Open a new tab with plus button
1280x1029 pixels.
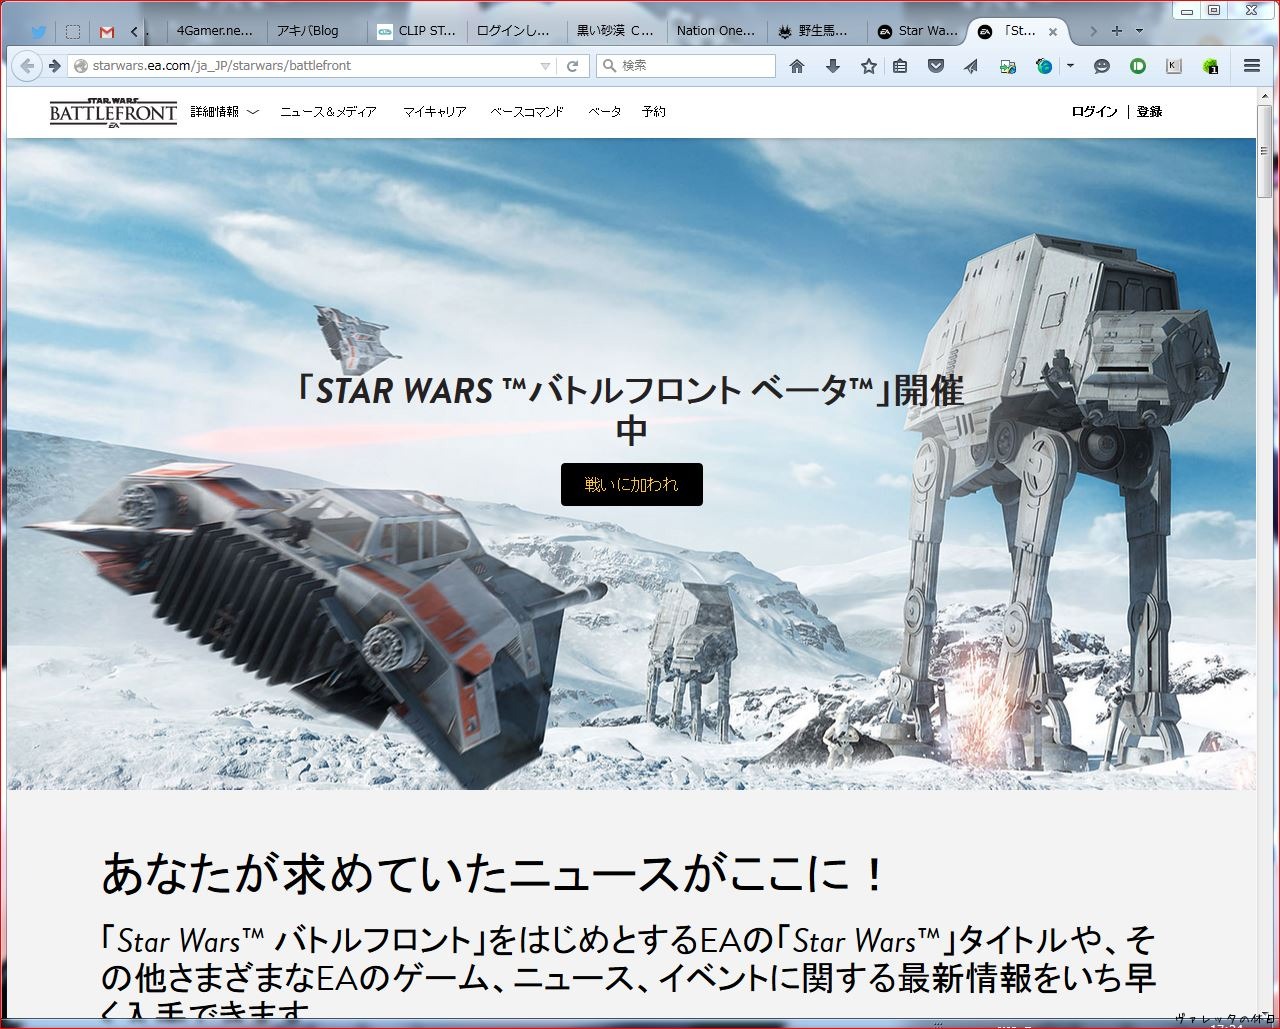[x=1117, y=31]
